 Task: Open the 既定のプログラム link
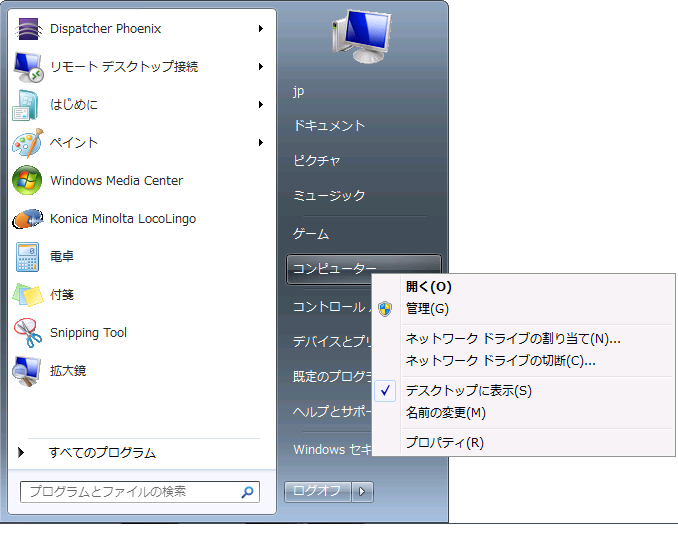tap(332, 376)
